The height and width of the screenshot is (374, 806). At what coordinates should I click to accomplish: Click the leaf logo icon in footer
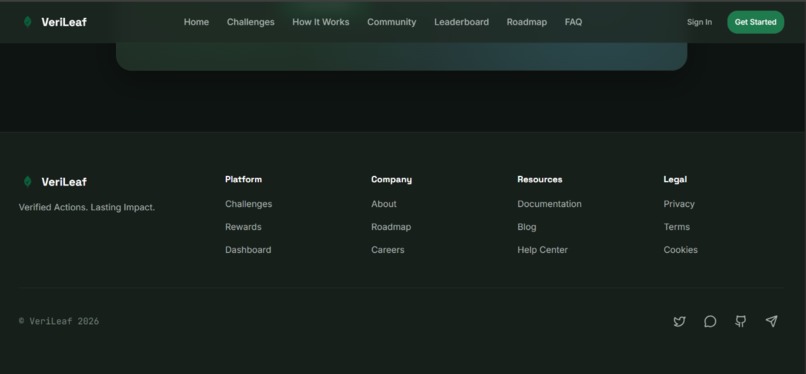pyautogui.click(x=28, y=181)
